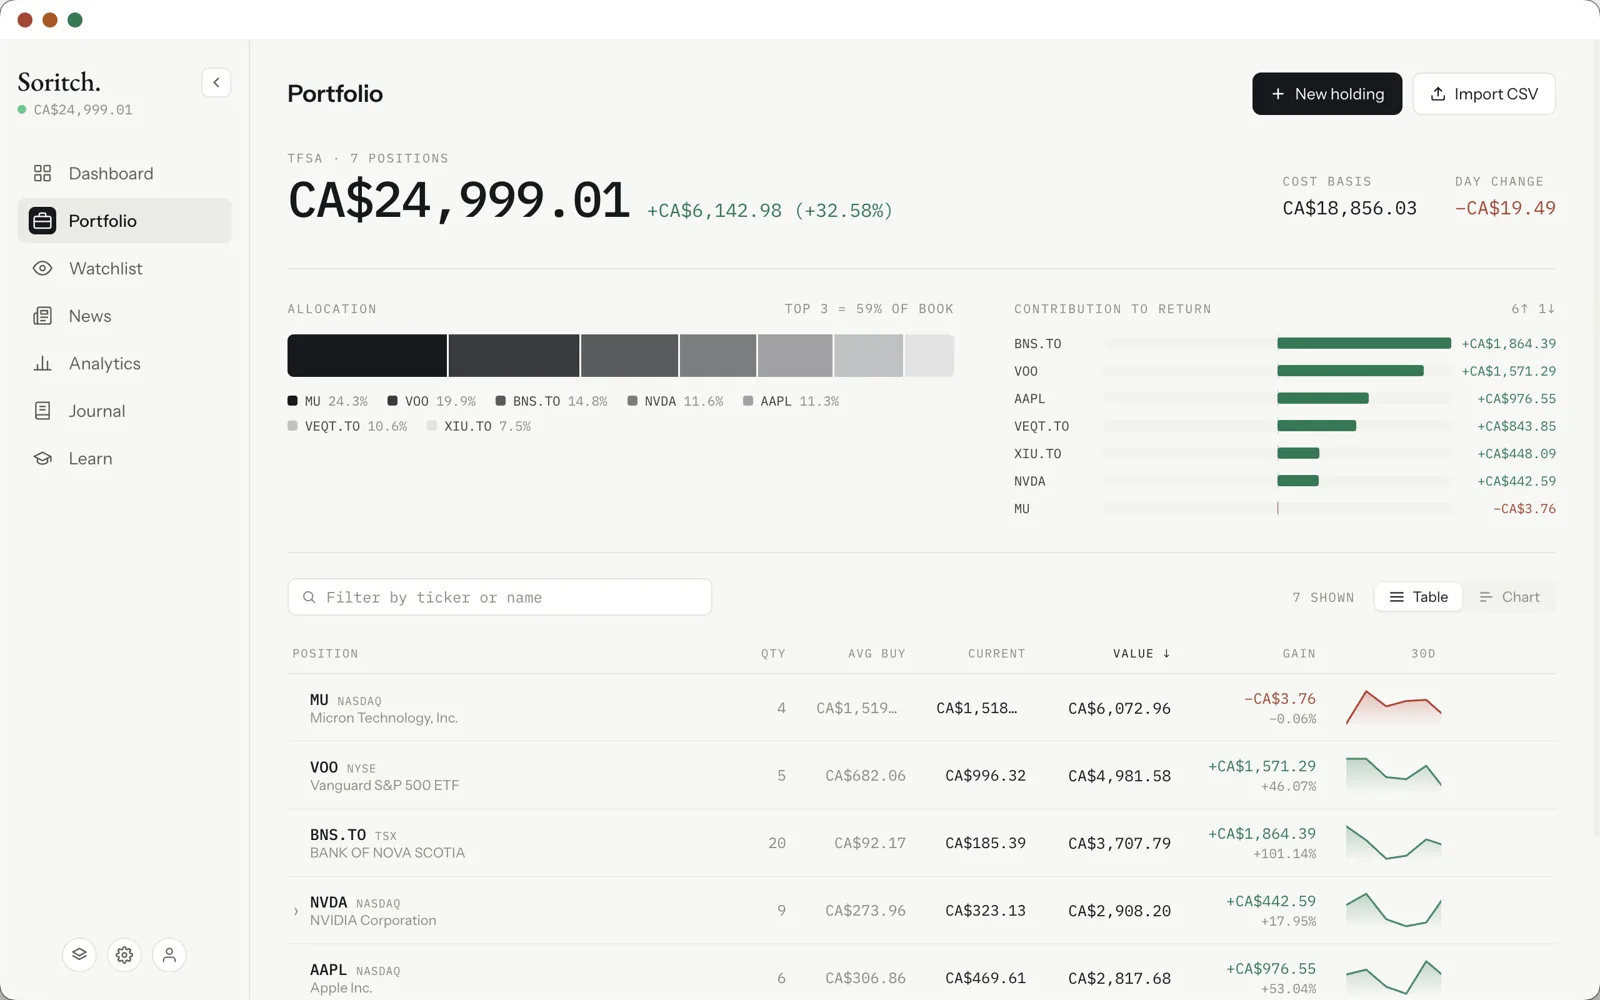Viewport: 1600px width, 1000px height.
Task: Focus the filter by ticker input
Action: 500,597
